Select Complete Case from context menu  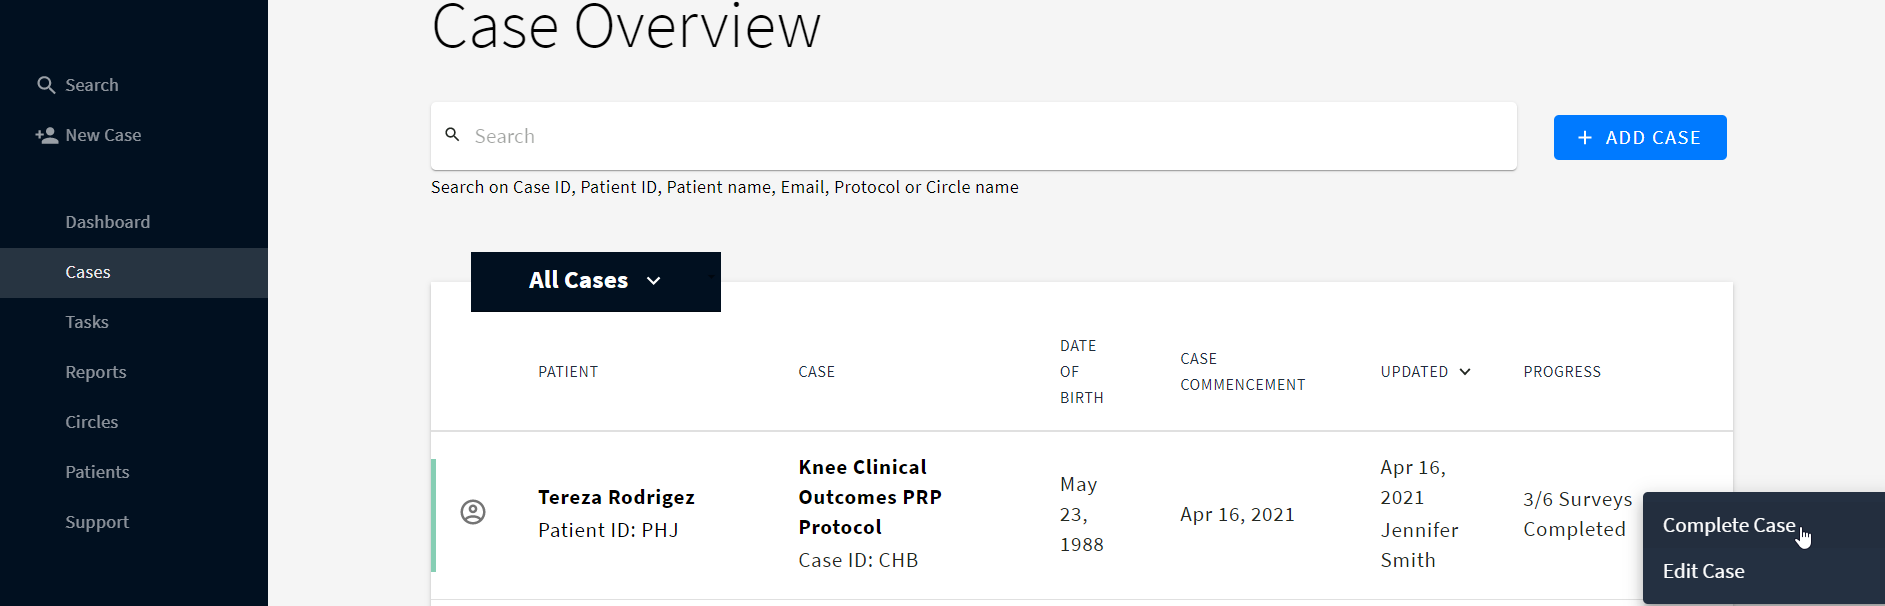1728,525
